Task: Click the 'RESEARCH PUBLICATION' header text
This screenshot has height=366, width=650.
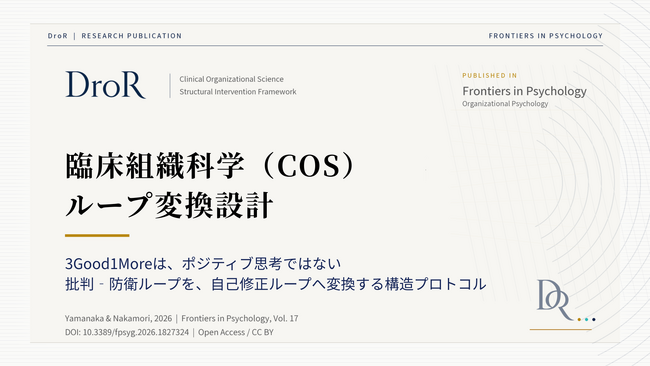Action: [x=131, y=36]
